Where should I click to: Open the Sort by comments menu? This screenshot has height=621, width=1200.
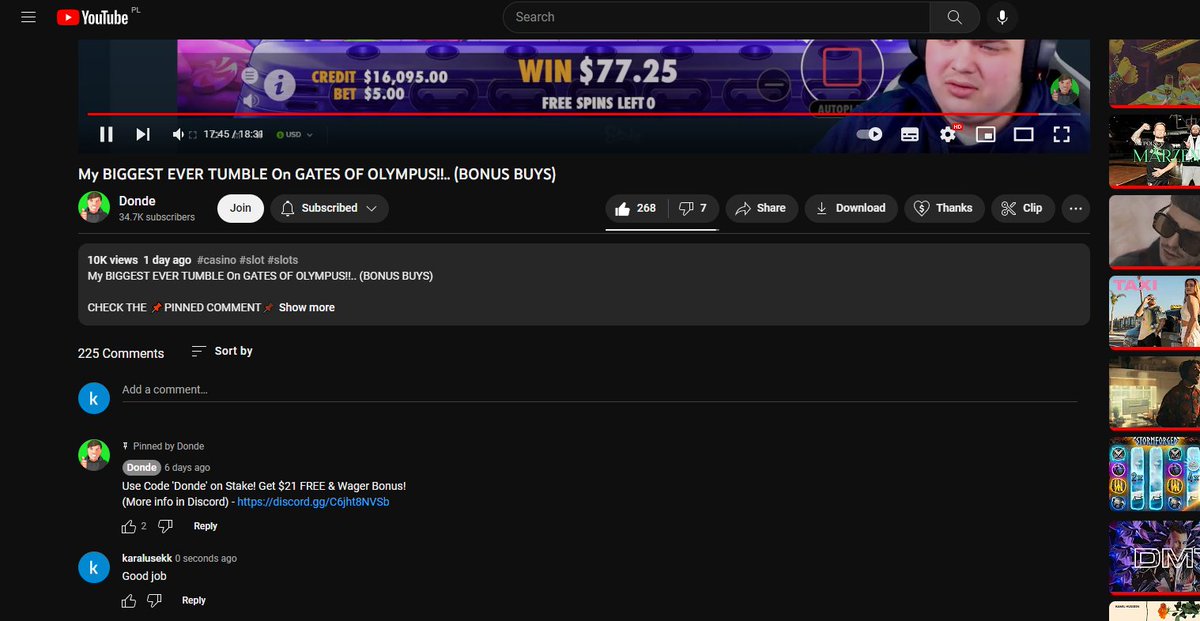[222, 351]
